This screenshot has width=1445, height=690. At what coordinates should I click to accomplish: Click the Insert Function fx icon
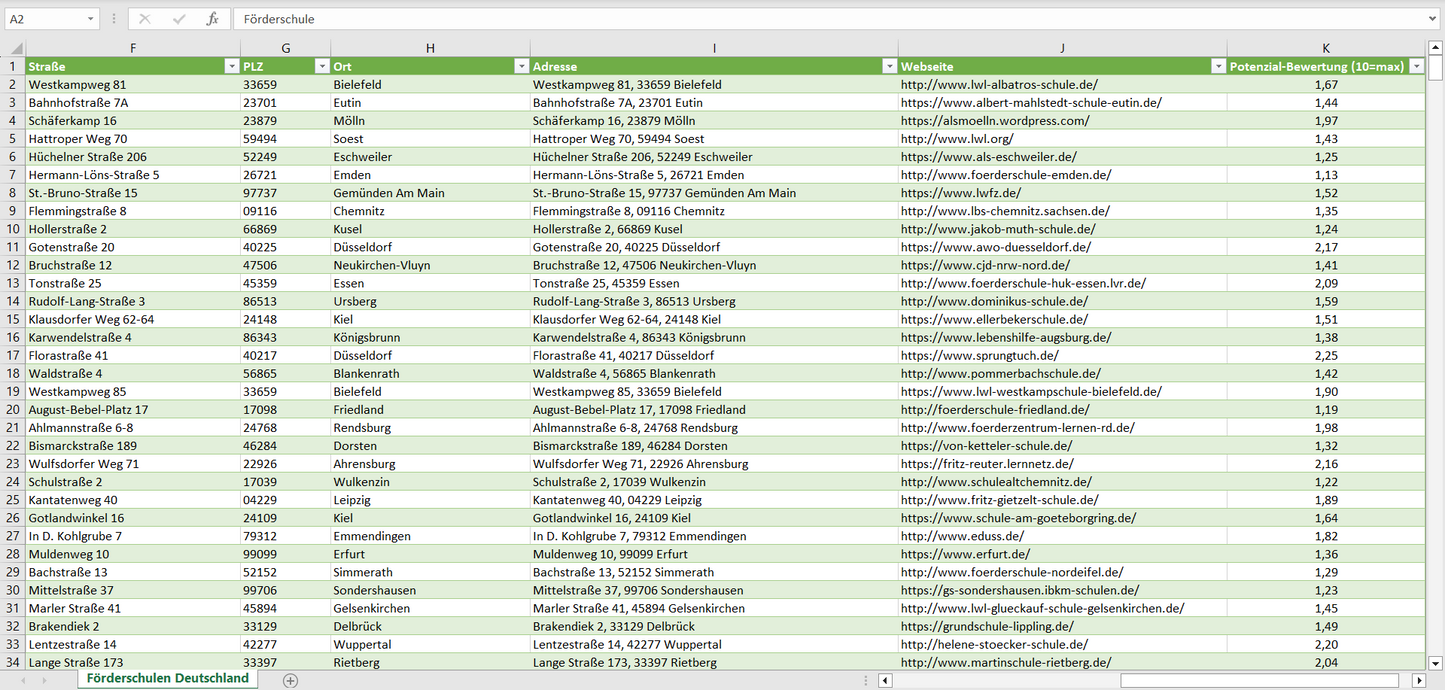coord(212,19)
